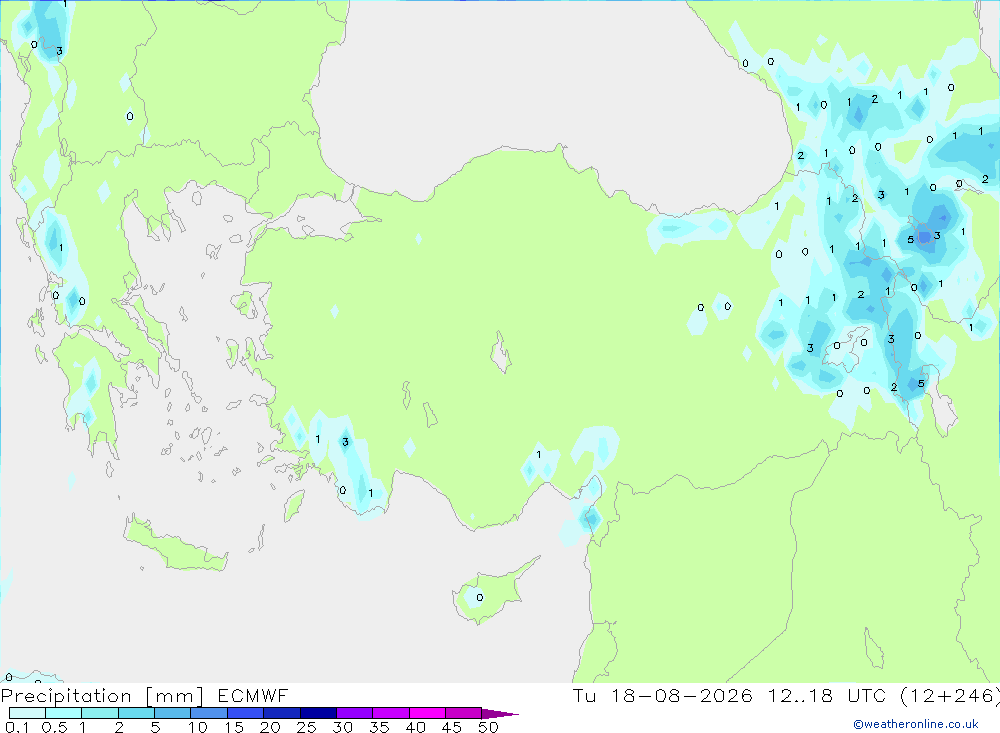Image resolution: width=1000 pixels, height=733 pixels.
Task: Click the legend scale label '30'
Action: tap(343, 727)
